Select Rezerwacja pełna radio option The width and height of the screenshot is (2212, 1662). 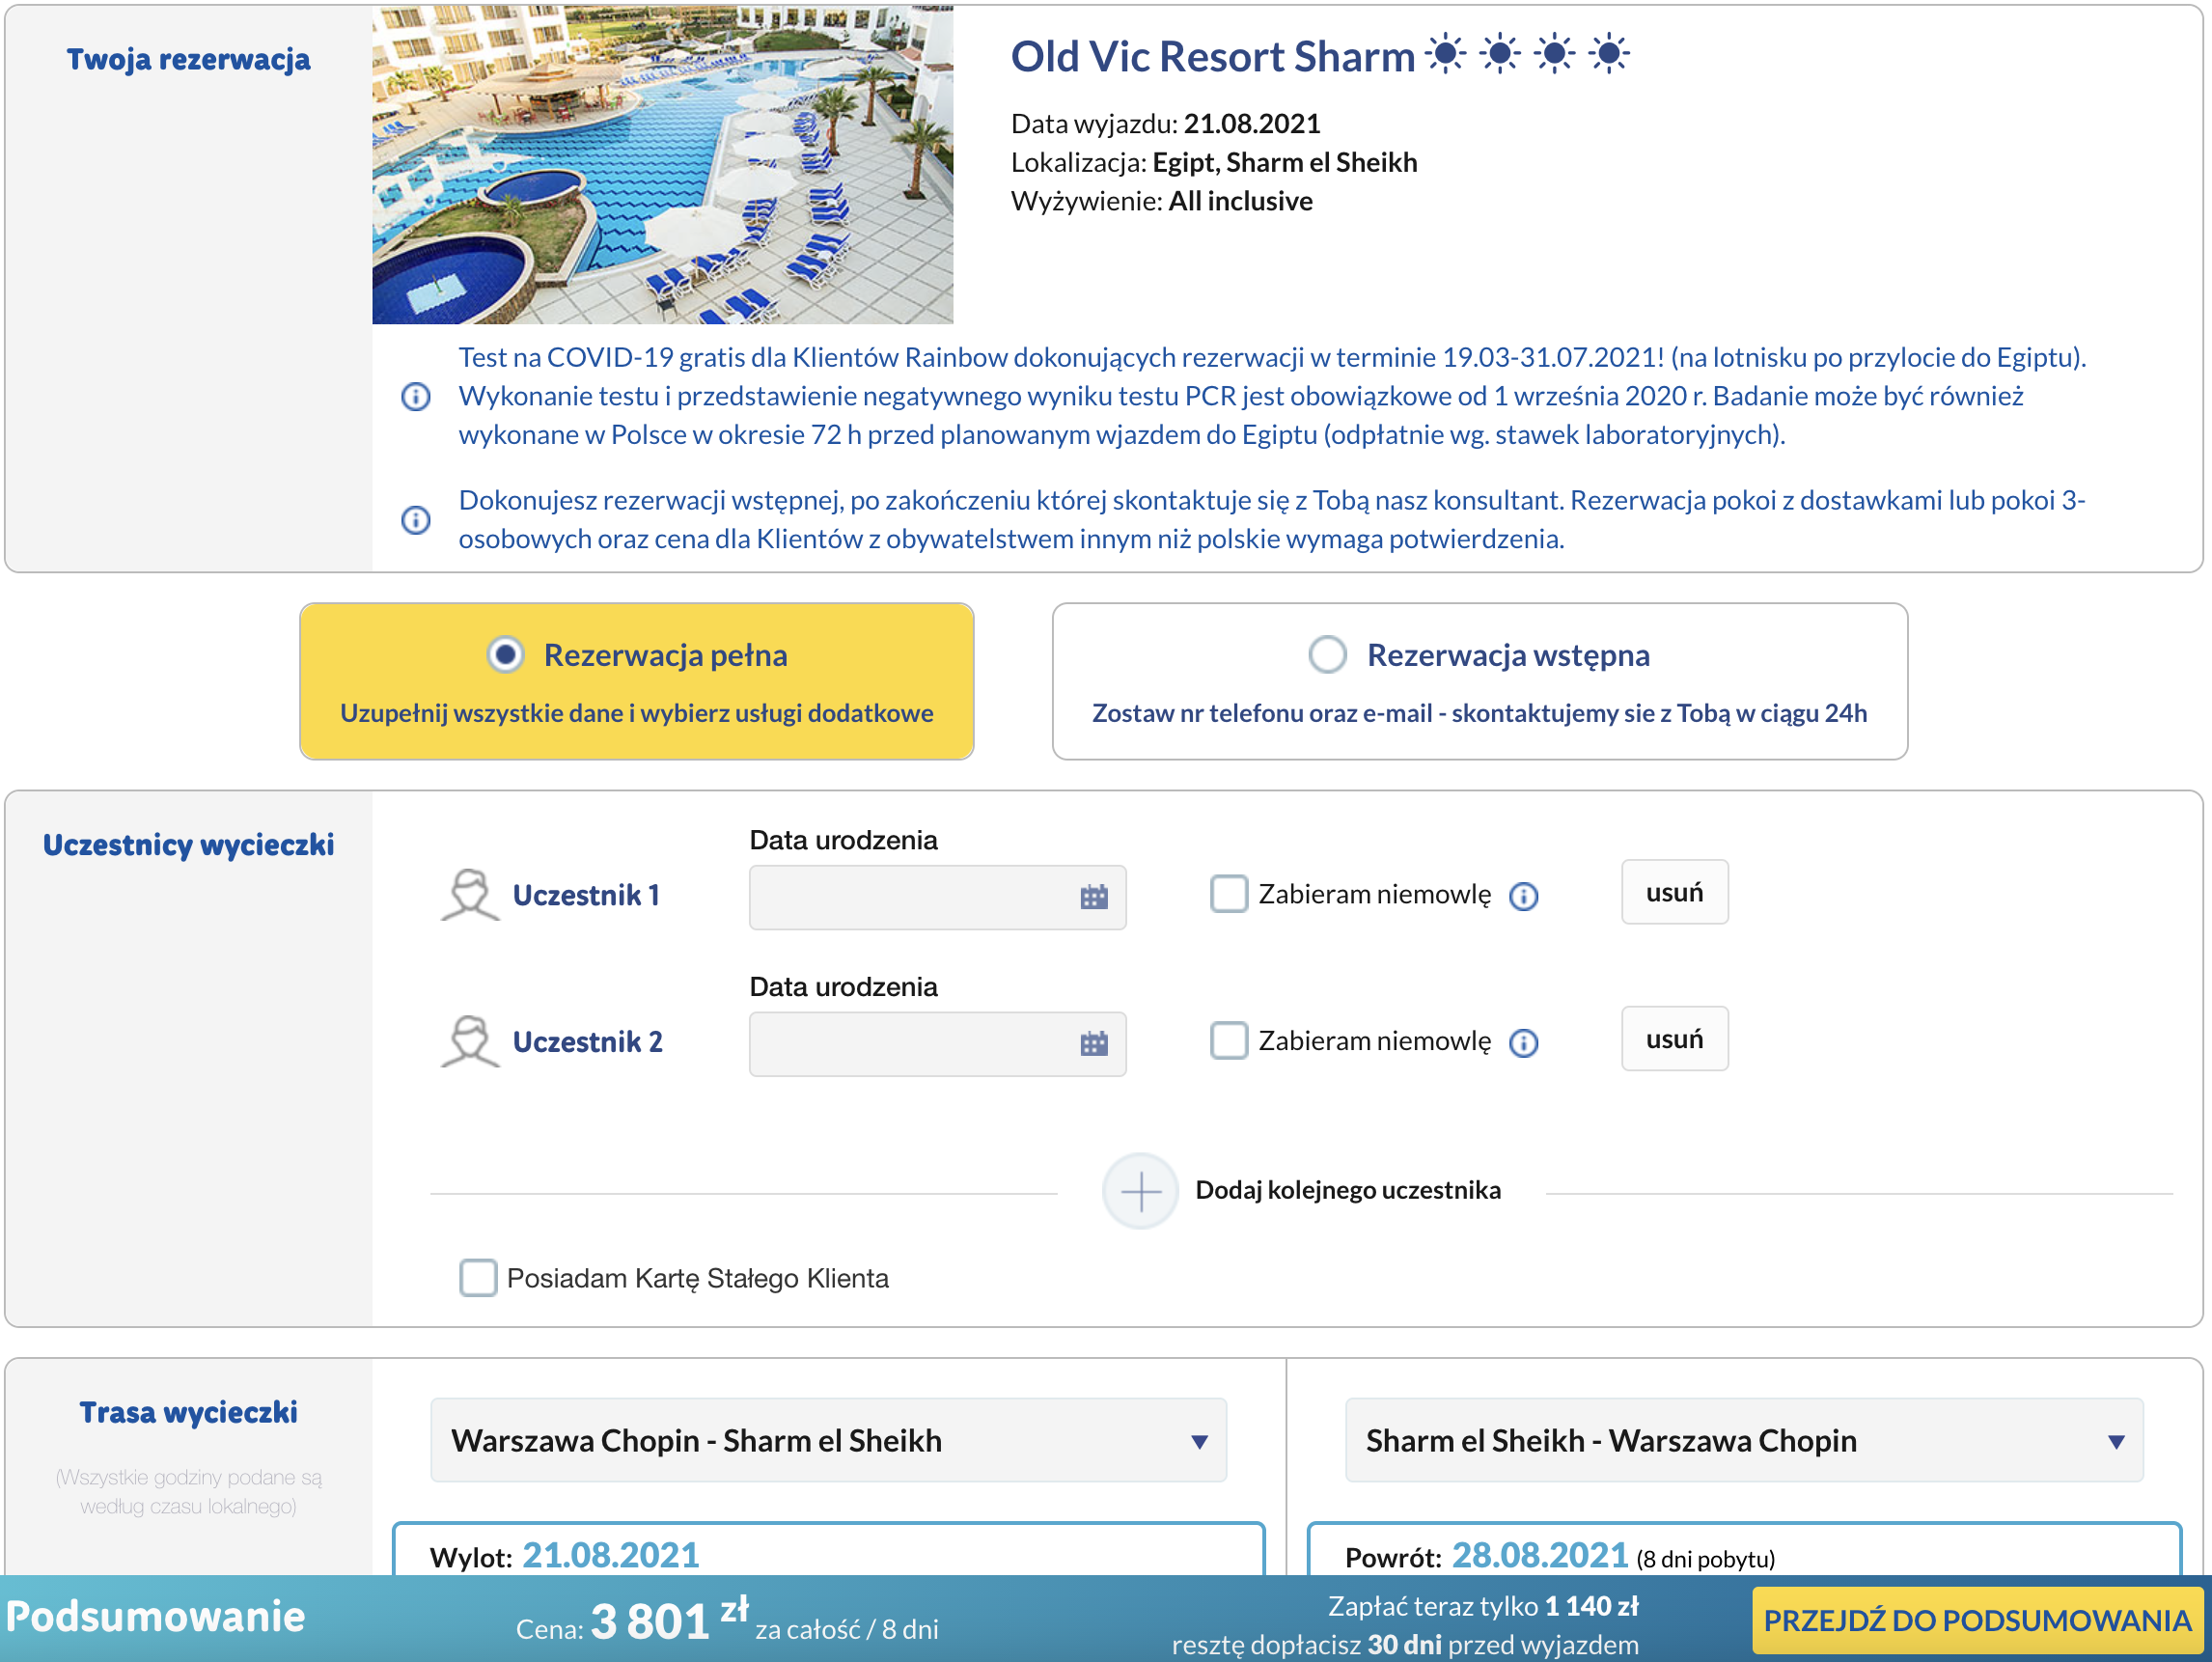point(506,655)
